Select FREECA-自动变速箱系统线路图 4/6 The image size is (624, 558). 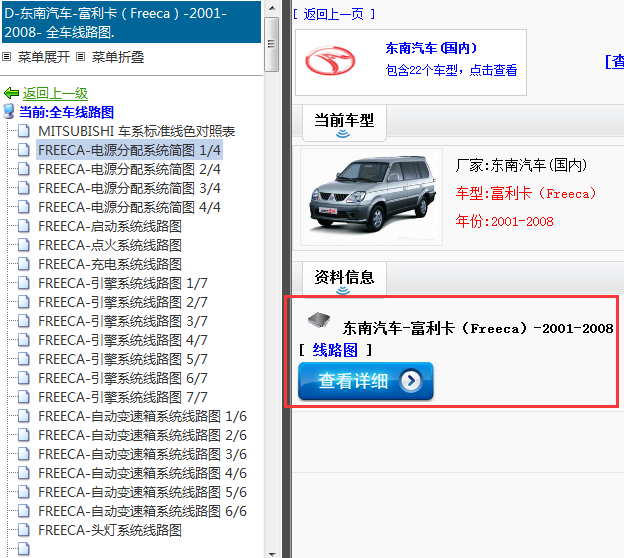coord(142,473)
